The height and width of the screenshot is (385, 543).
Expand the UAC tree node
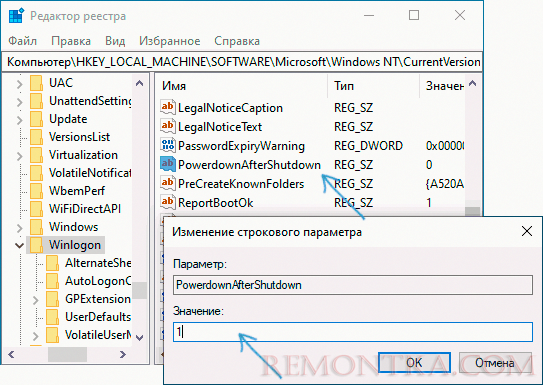click(20, 84)
